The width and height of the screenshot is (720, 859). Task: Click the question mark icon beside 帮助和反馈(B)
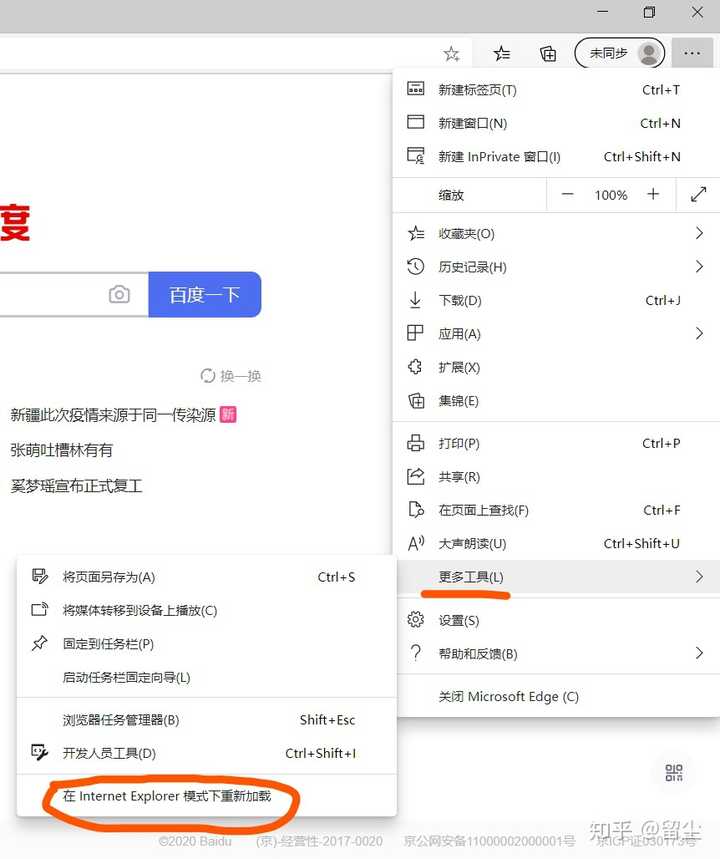[415, 653]
